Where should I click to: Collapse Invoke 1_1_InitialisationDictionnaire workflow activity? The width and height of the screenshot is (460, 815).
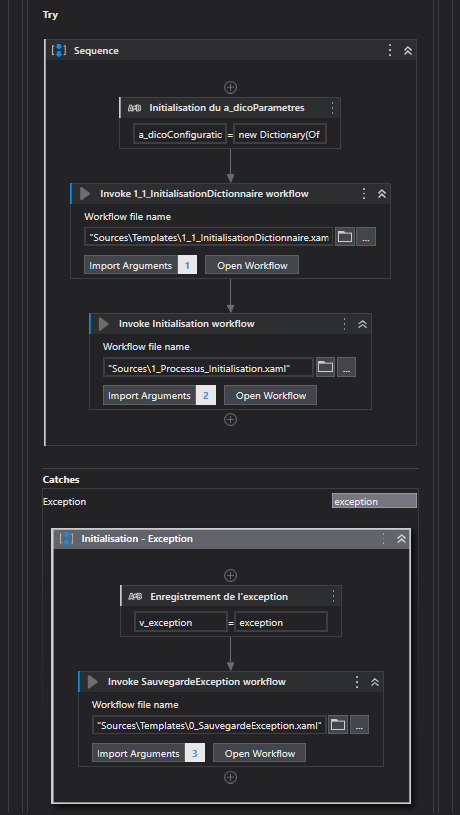click(382, 194)
